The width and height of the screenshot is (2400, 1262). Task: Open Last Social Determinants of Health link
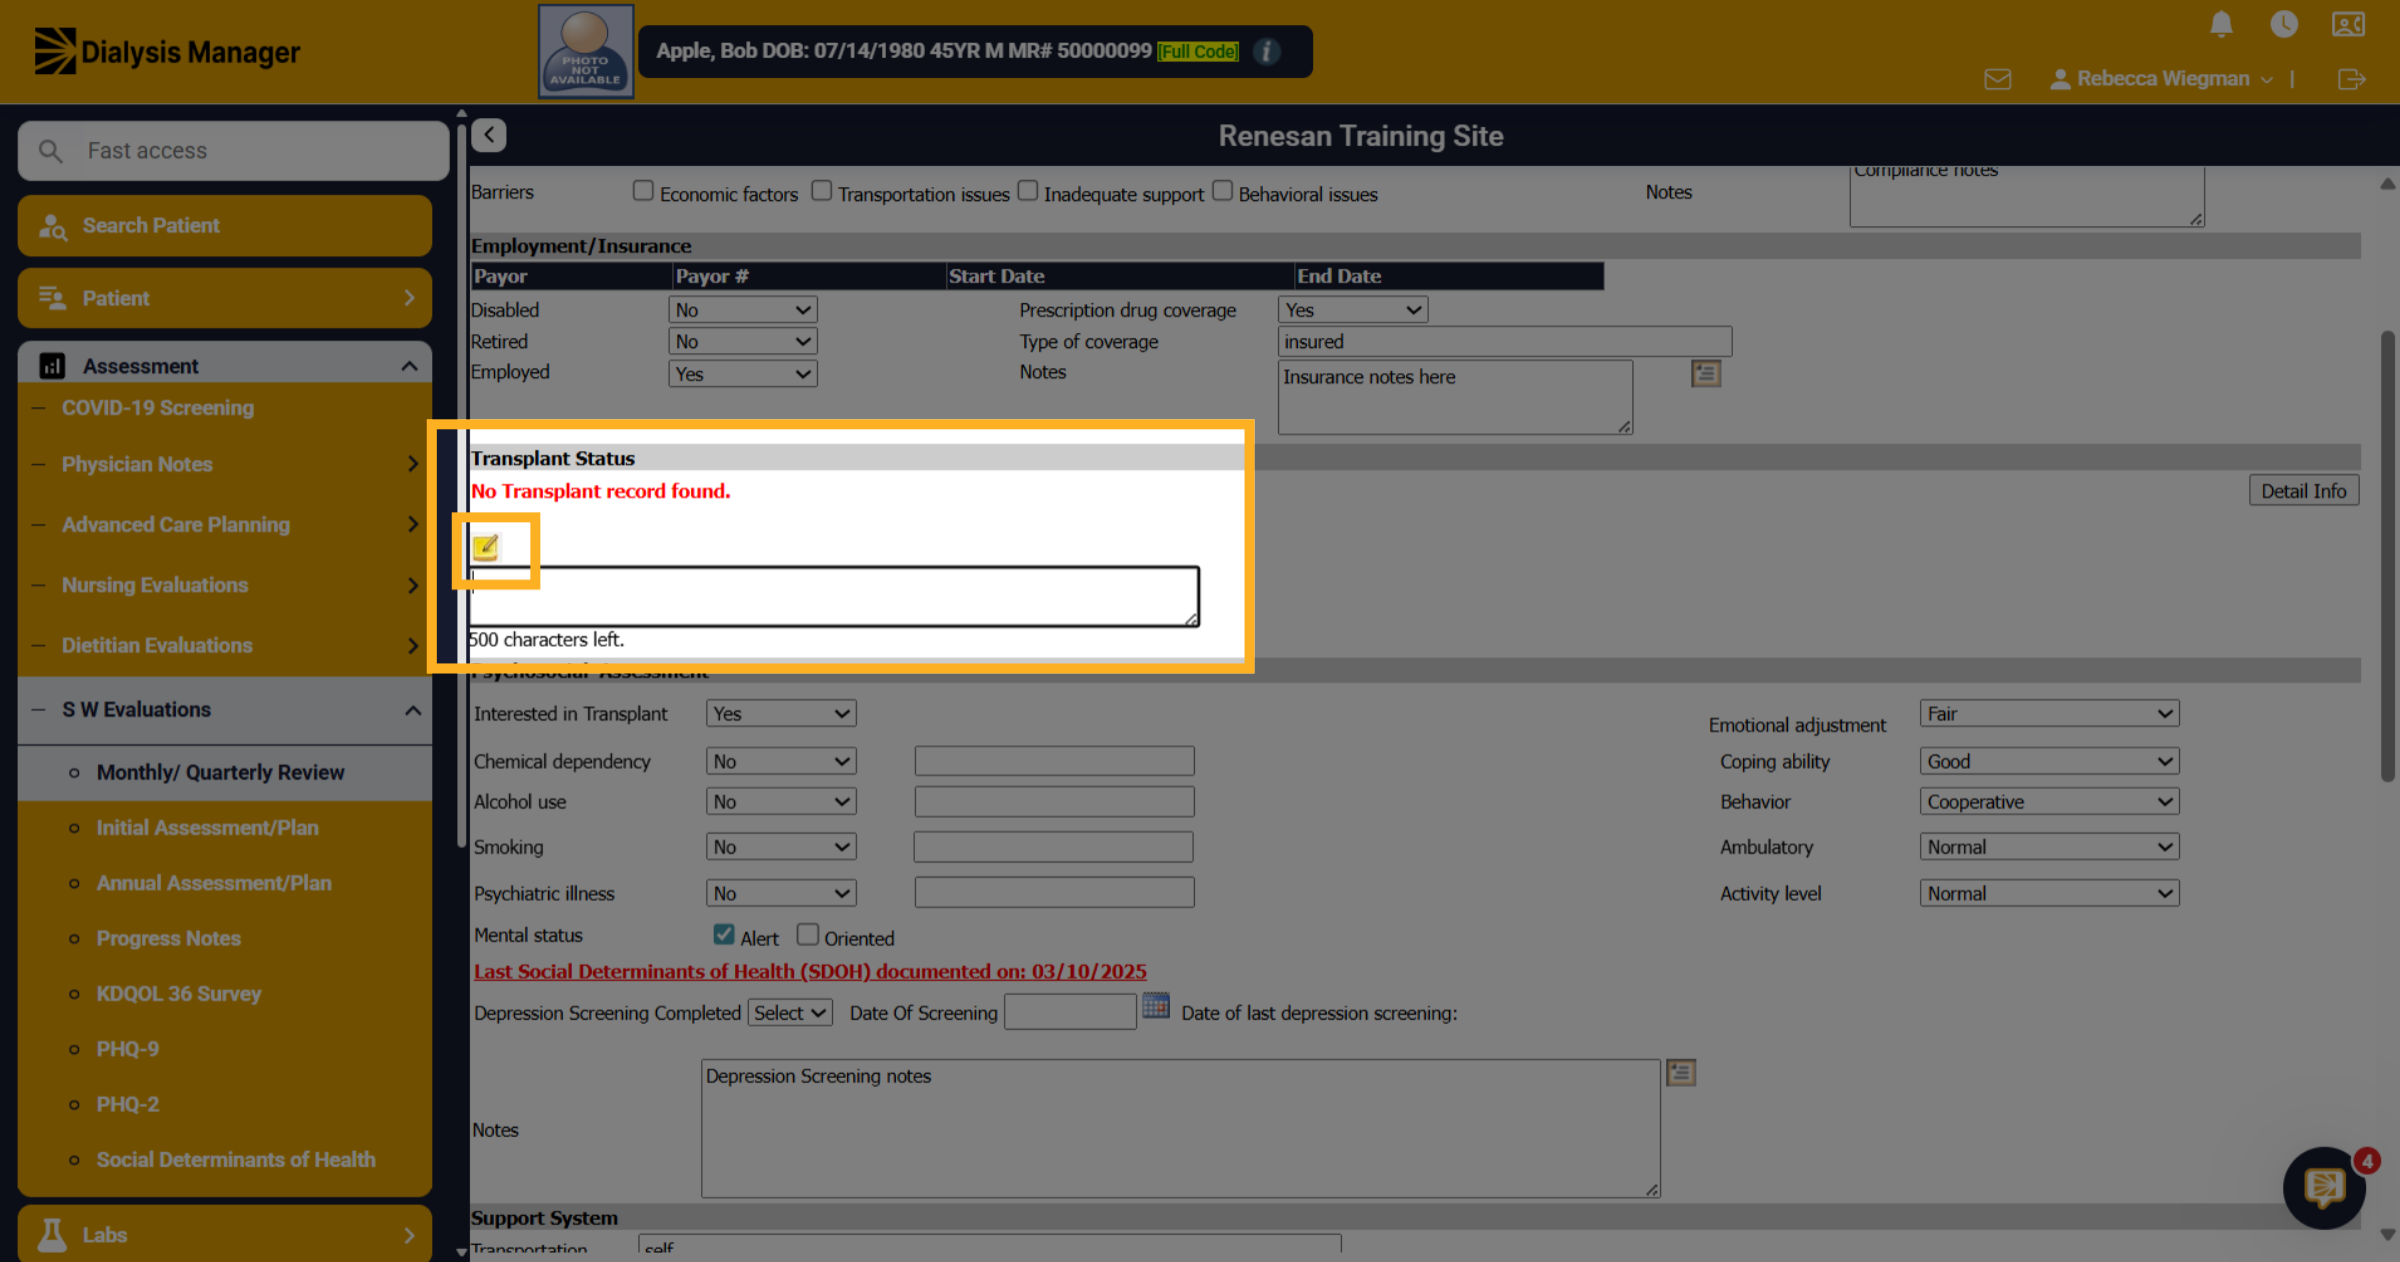click(x=810, y=971)
